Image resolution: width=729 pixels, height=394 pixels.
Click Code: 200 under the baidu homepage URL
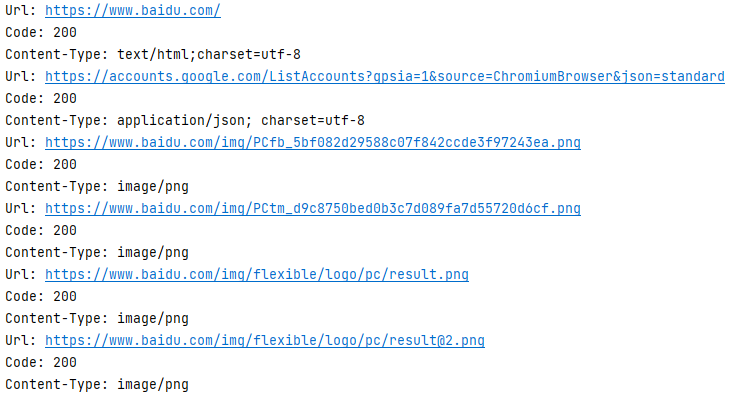click(41, 33)
